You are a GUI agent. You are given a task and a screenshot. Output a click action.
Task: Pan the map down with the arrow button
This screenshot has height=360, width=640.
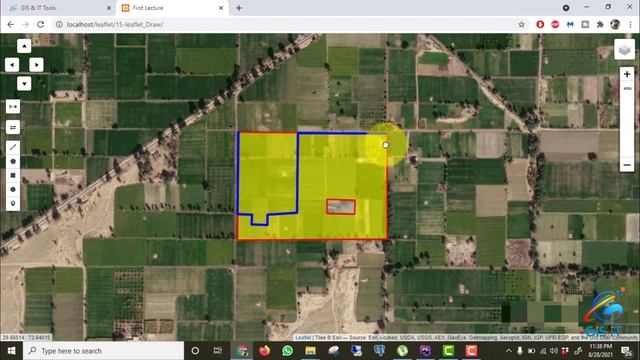24,84
